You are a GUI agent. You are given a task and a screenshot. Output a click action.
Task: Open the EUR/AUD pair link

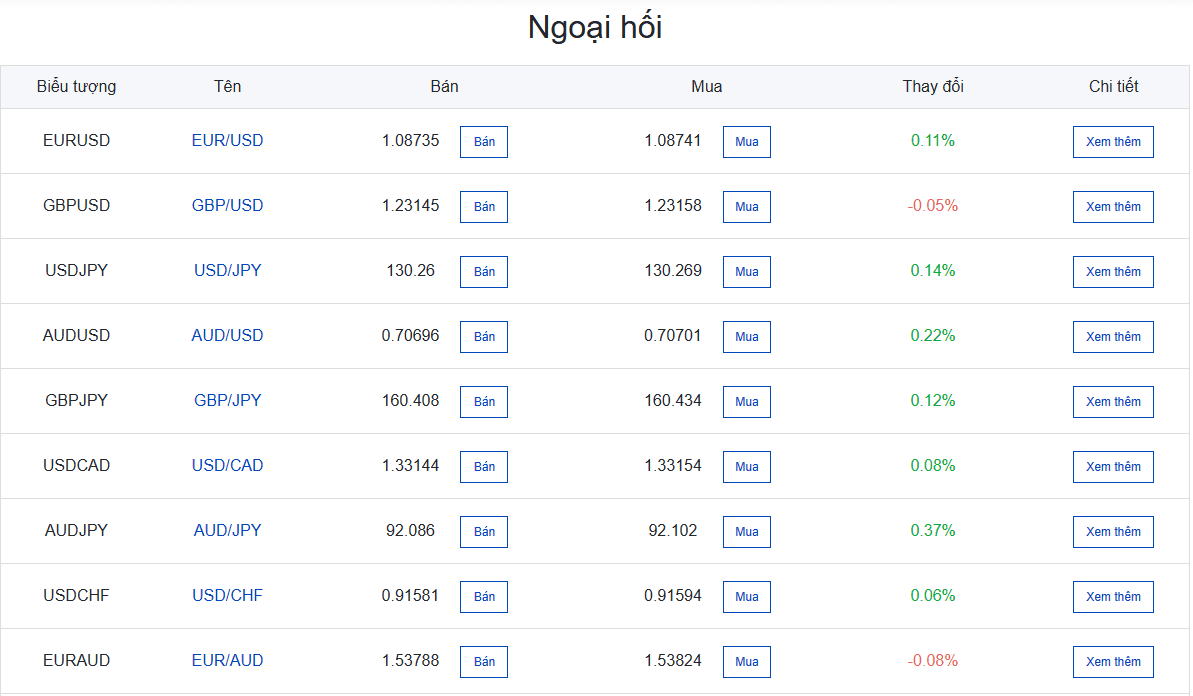227,660
